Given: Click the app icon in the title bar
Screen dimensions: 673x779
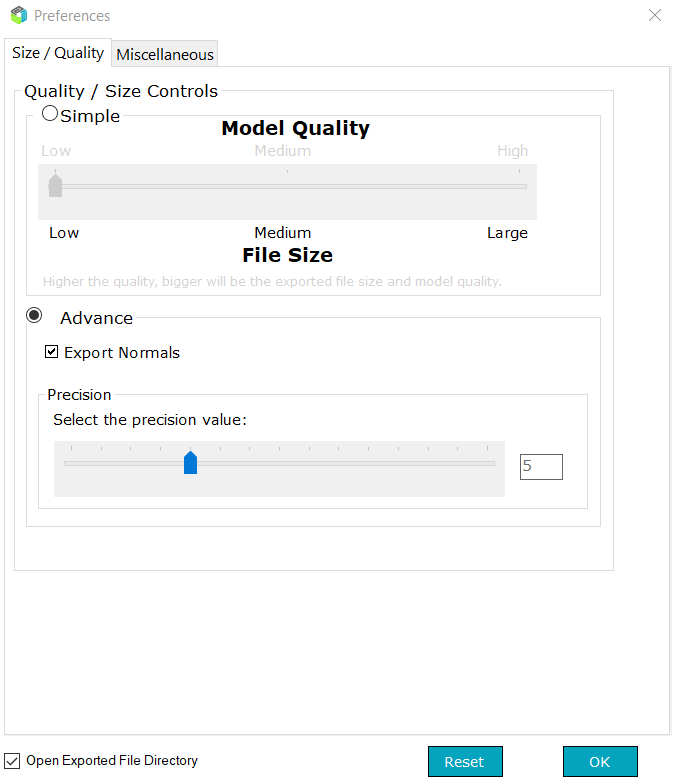Looking at the screenshot, I should tap(18, 16).
